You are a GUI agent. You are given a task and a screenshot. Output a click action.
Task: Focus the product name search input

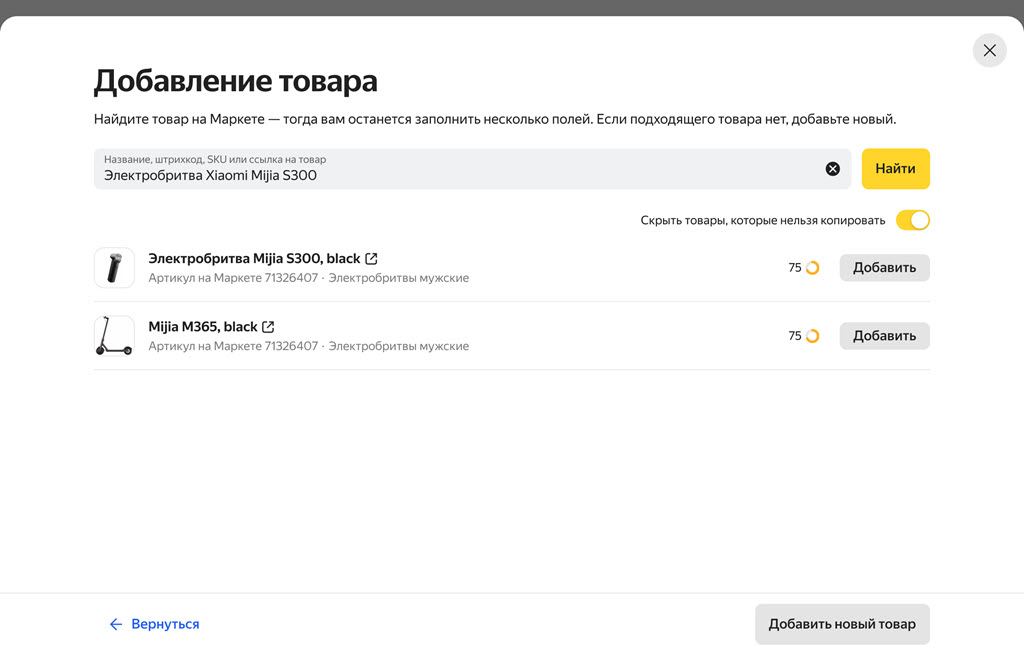tap(460, 175)
